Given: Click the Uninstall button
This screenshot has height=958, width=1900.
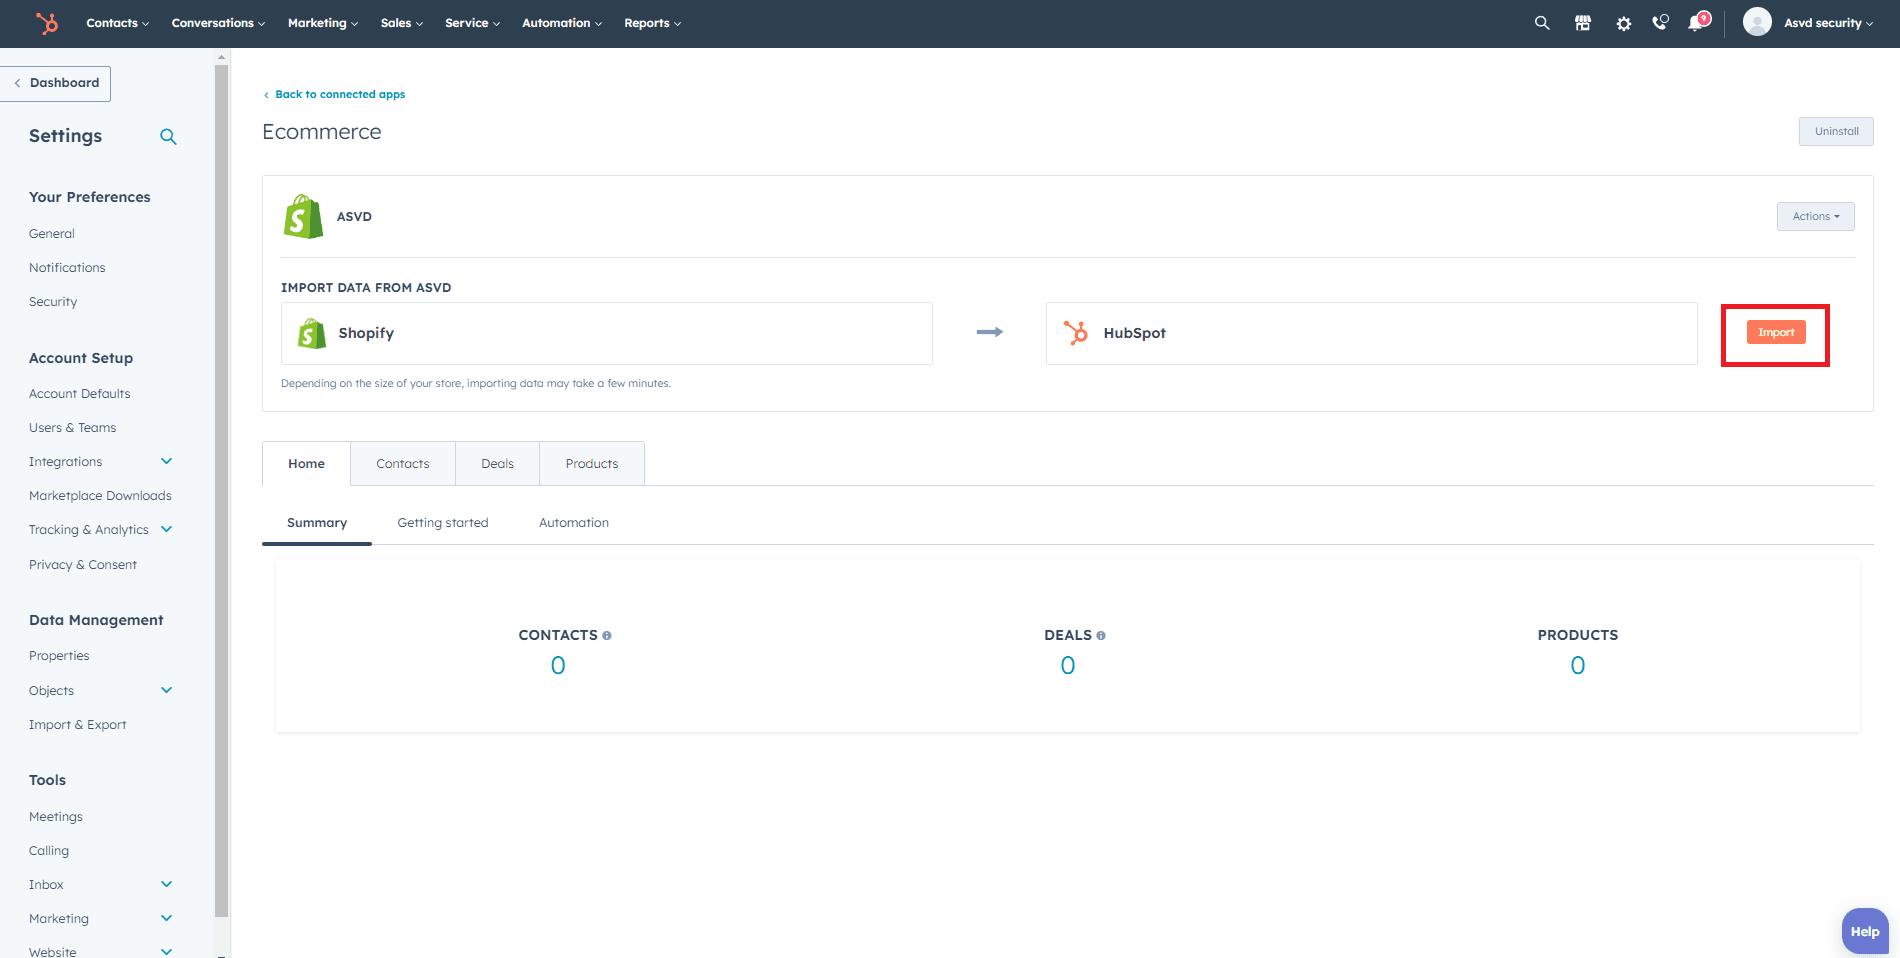Looking at the screenshot, I should click(x=1836, y=131).
